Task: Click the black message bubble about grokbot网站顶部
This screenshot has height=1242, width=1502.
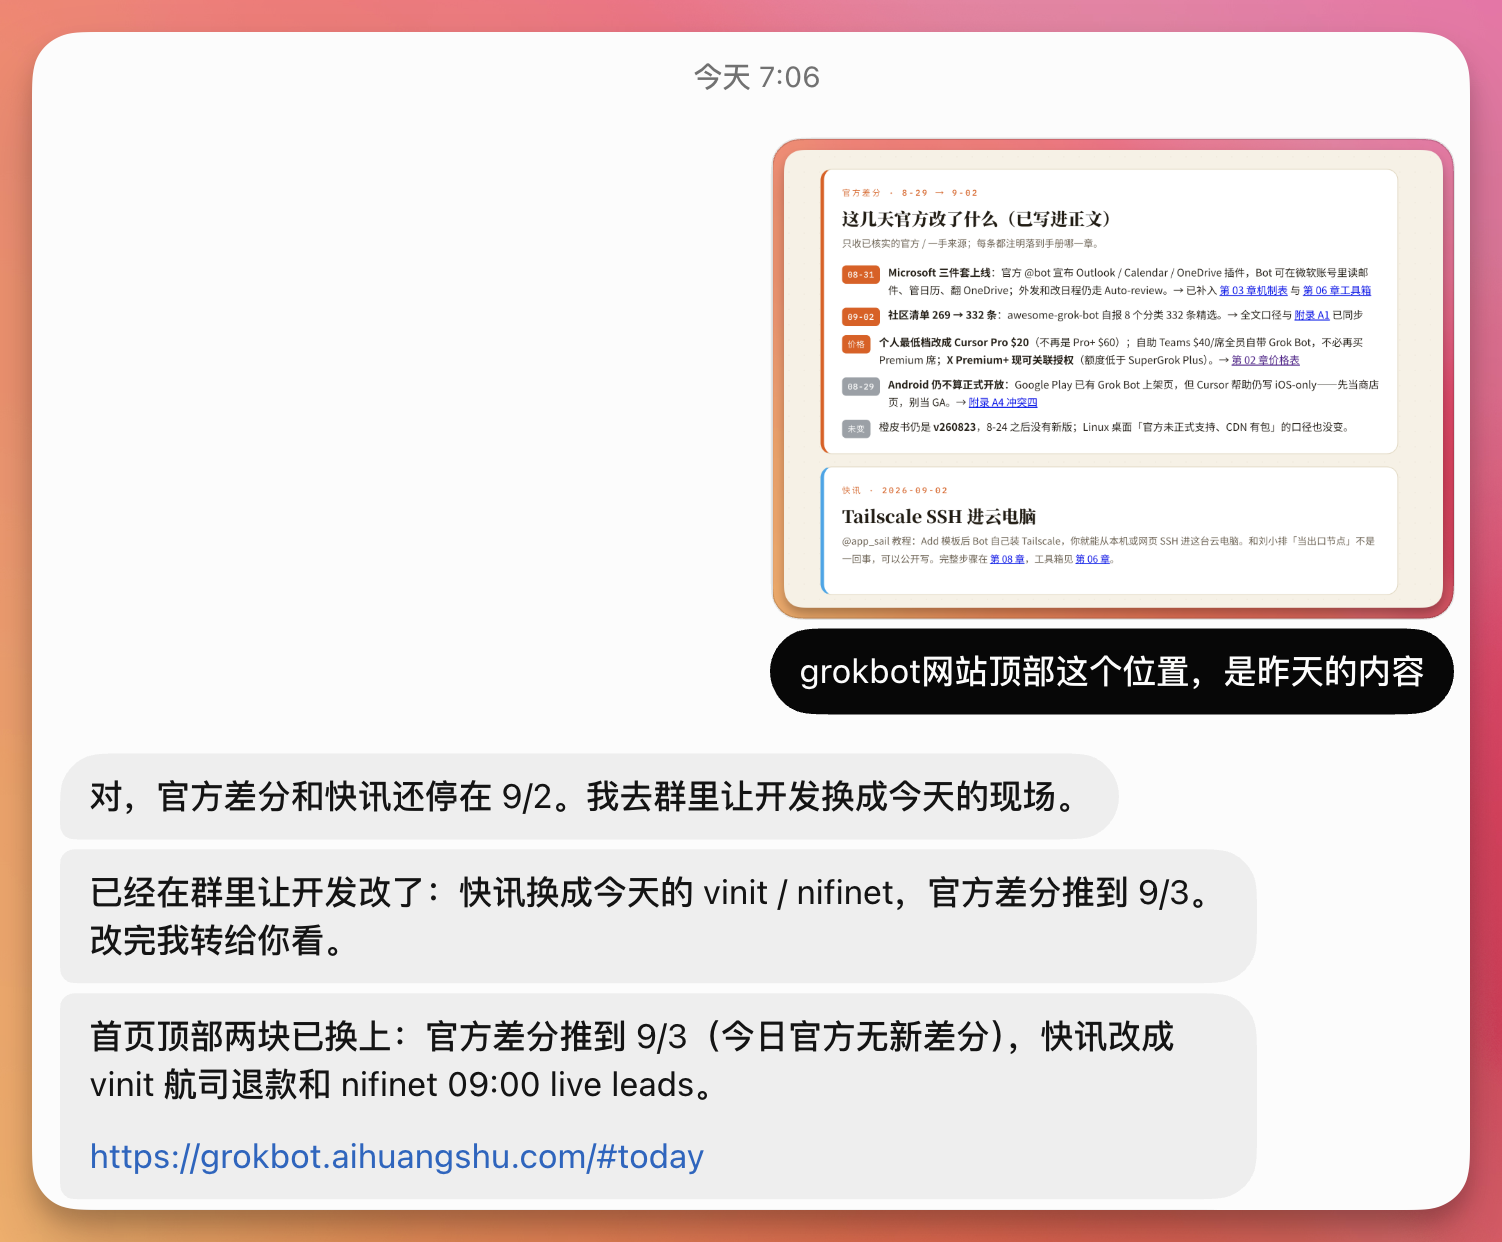Action: 1111,672
